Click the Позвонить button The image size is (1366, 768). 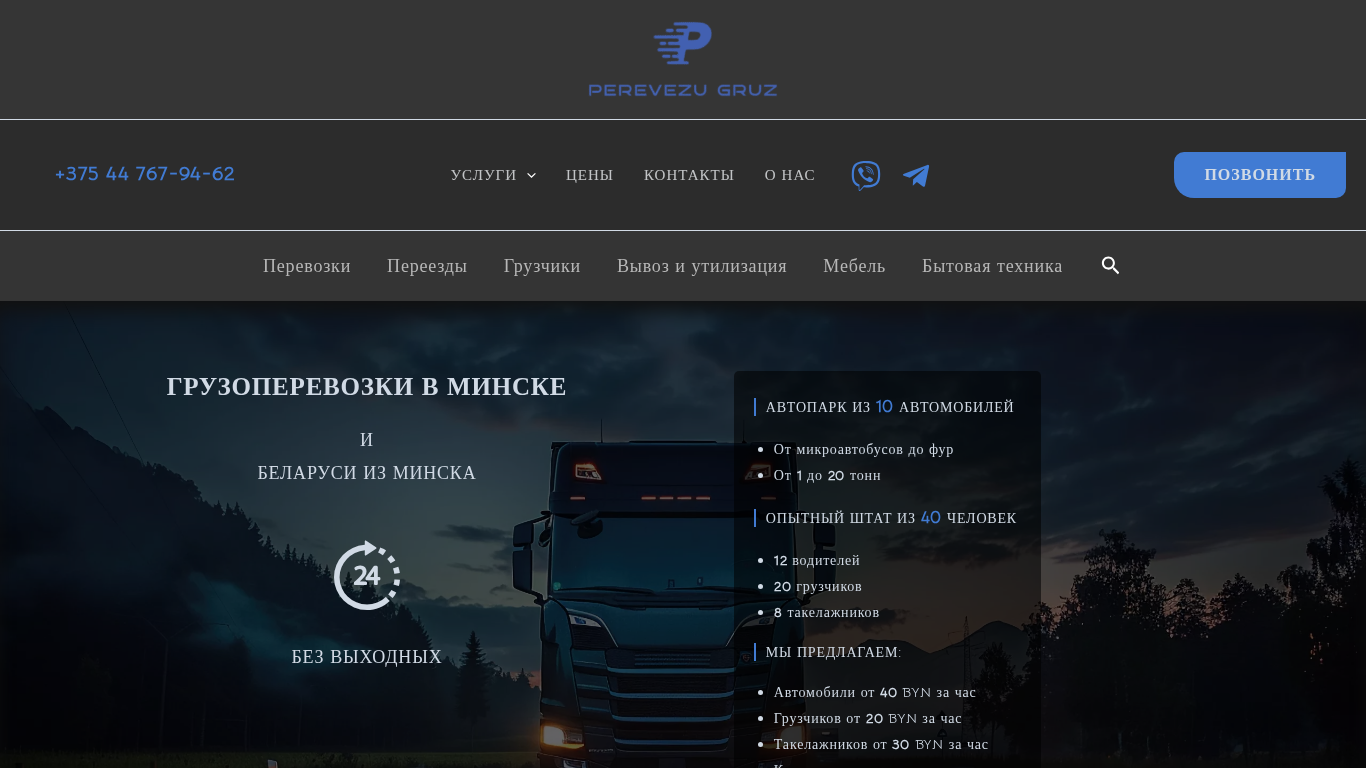click(1260, 175)
